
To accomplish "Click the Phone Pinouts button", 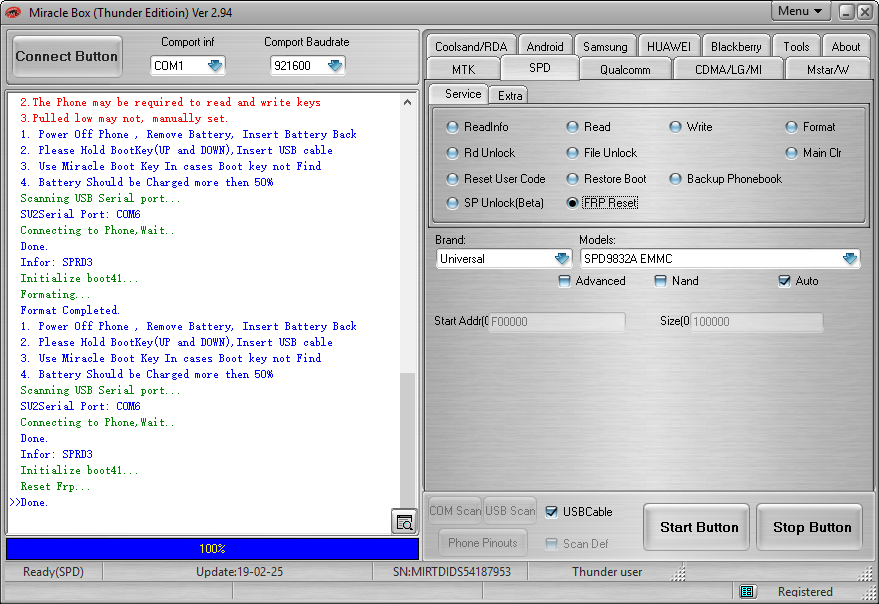I will point(483,542).
